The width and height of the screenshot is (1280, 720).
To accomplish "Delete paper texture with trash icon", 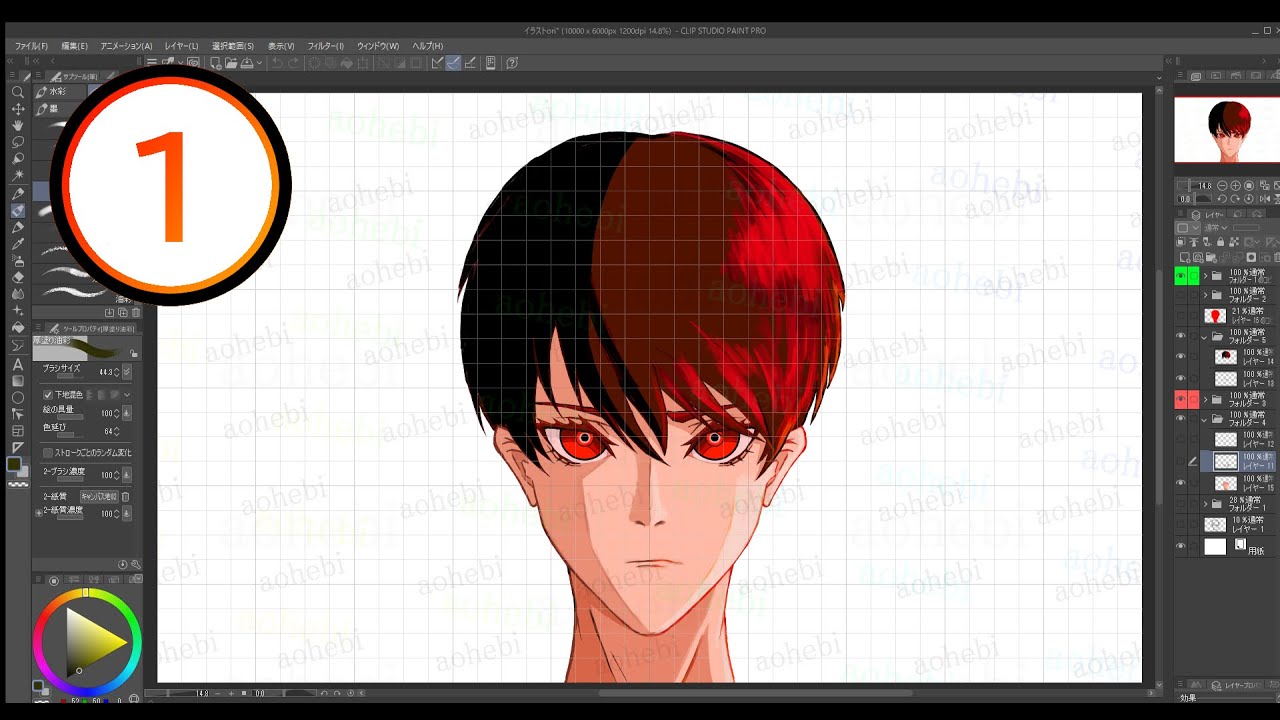I will click(x=126, y=496).
